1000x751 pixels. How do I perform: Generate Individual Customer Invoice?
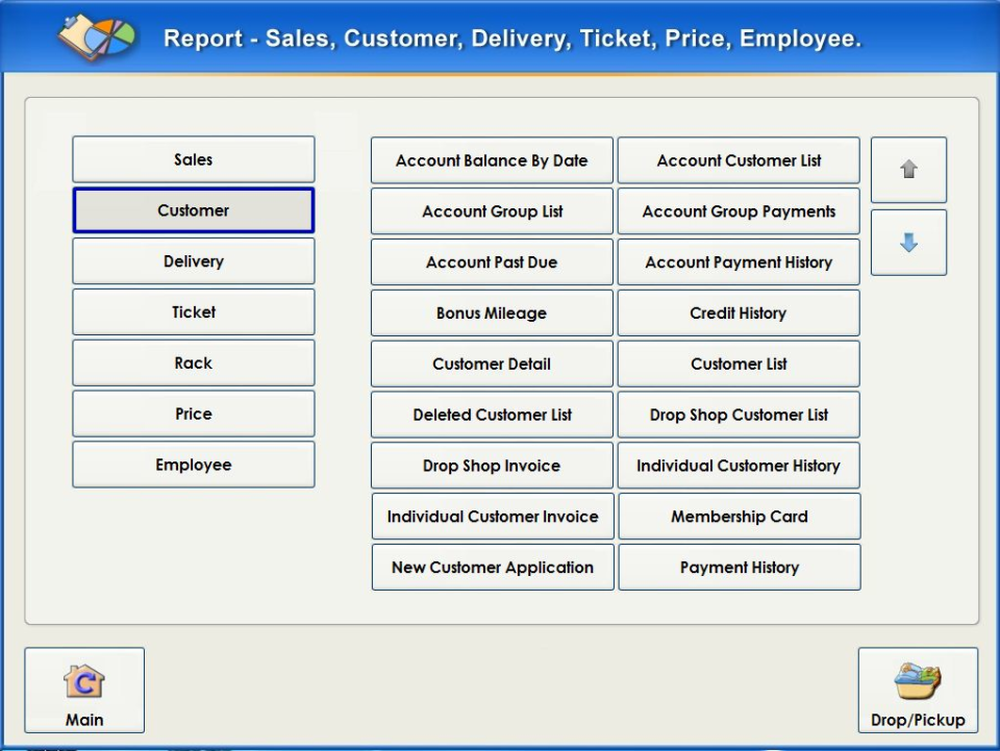coord(492,516)
